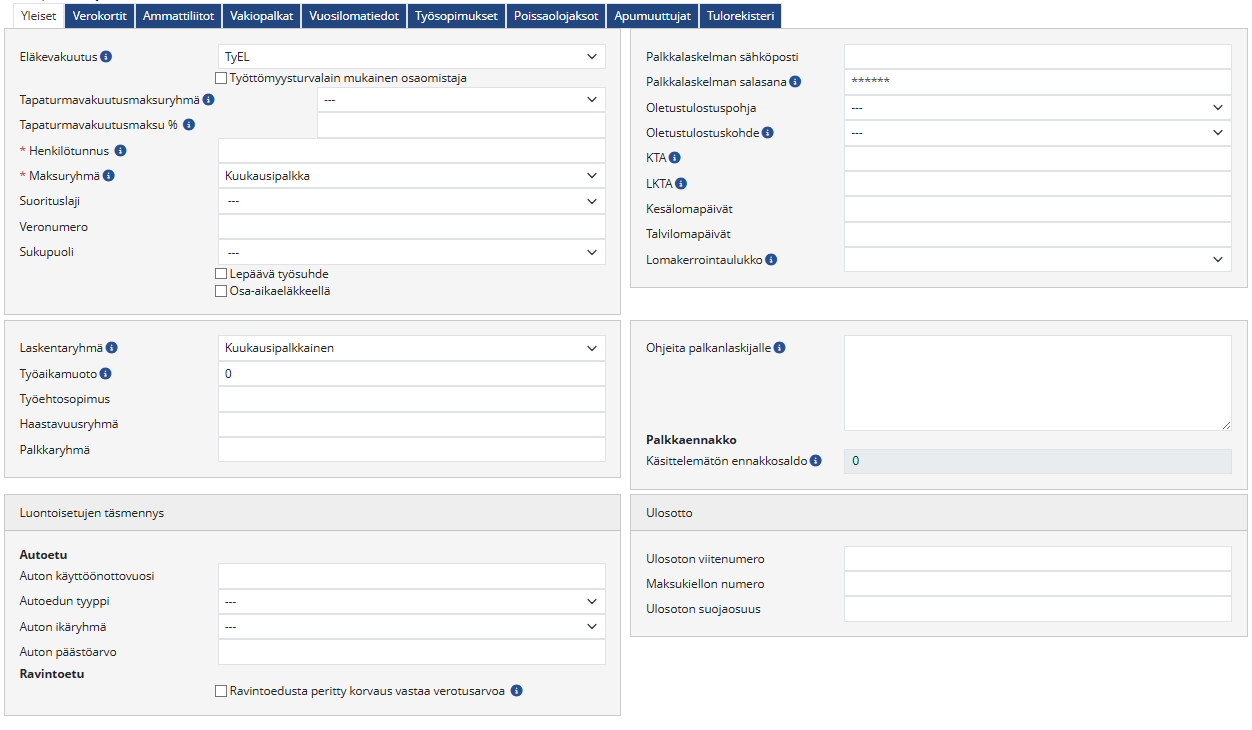Screen dimensions: 1252x730
Task: Tick the Lepäävä työsuhde checkbox
Action: [222, 274]
